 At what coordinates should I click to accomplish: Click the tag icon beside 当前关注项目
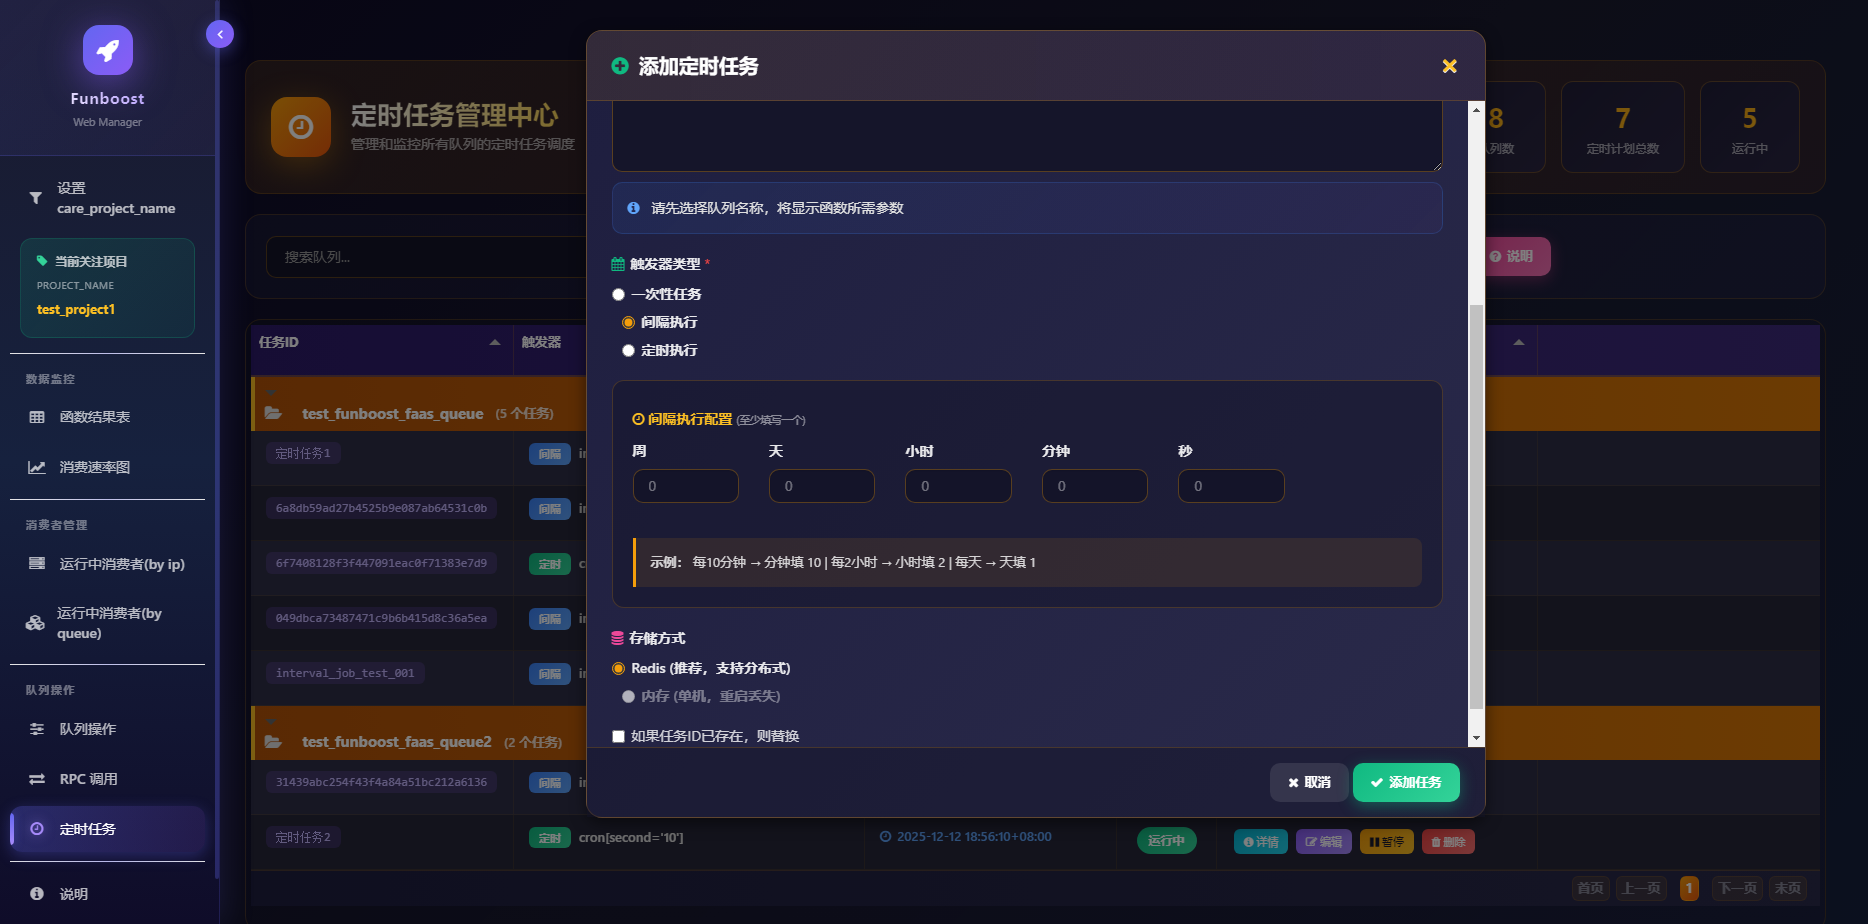point(42,261)
